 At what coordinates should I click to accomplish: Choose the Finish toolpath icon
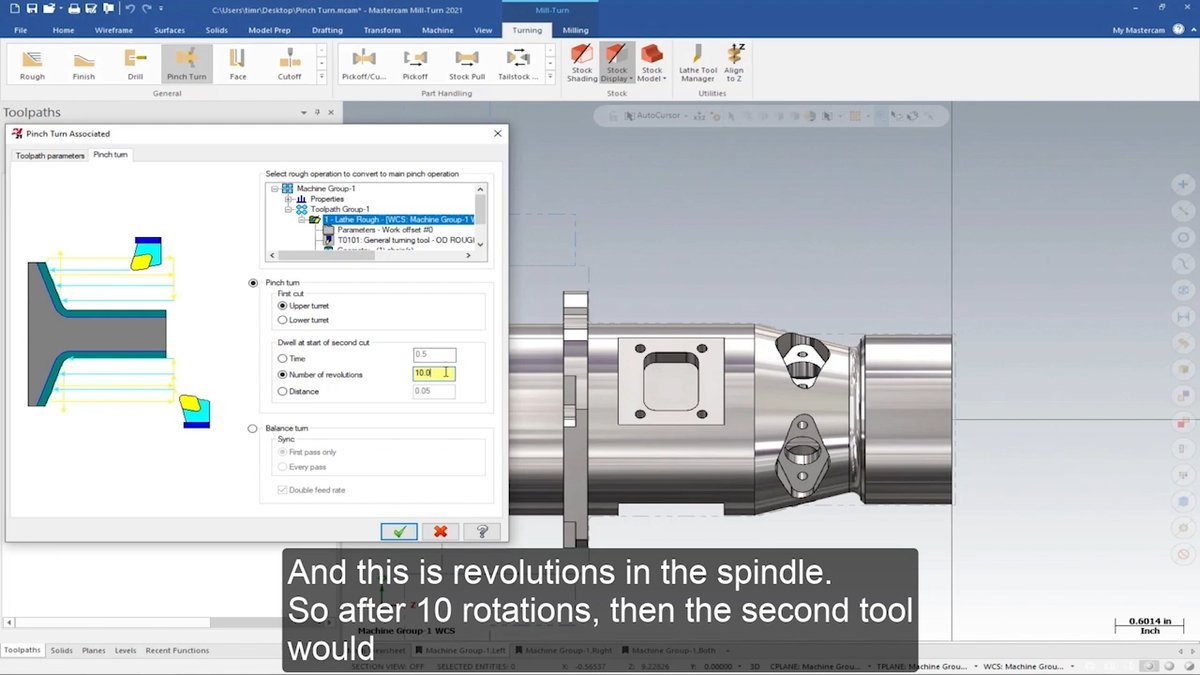click(x=84, y=63)
